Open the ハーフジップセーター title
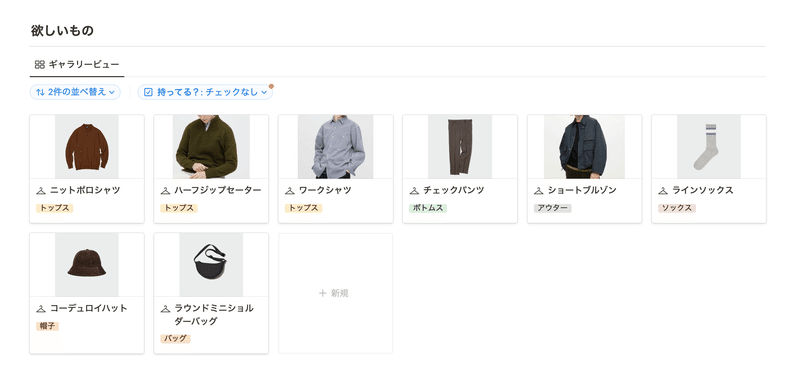This screenshot has height=382, width=800. point(218,190)
